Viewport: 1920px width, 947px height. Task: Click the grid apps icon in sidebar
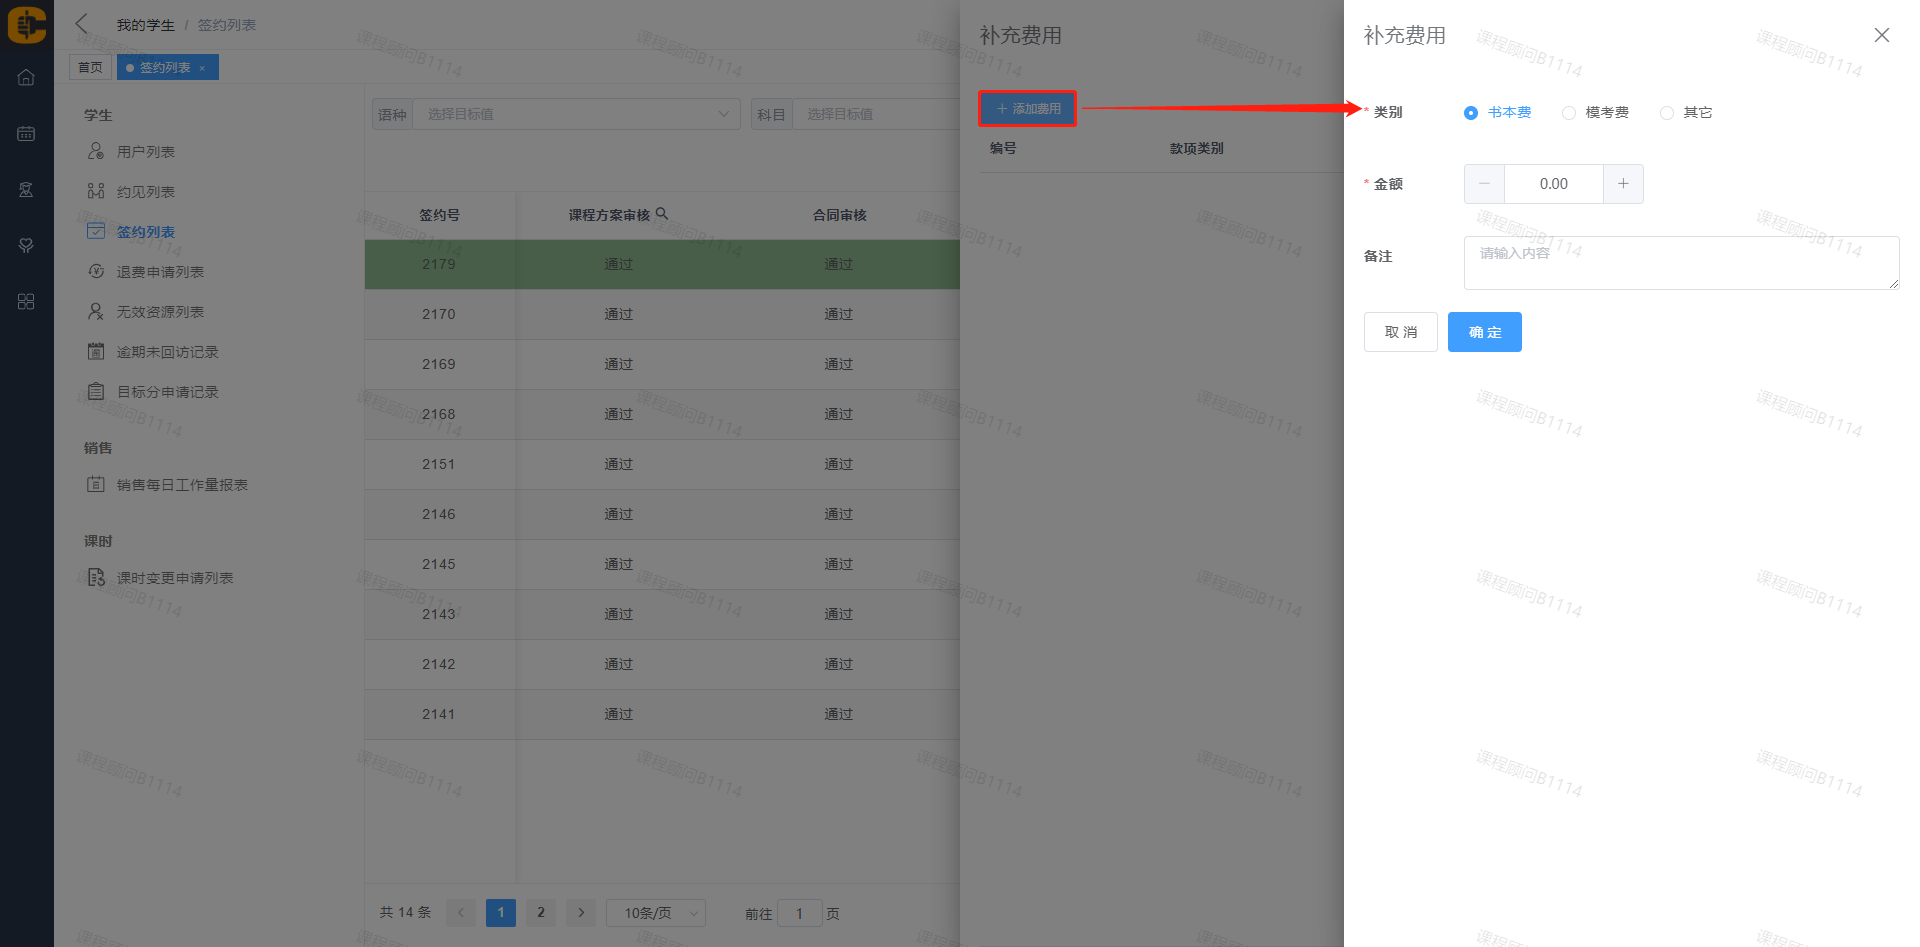(x=26, y=302)
